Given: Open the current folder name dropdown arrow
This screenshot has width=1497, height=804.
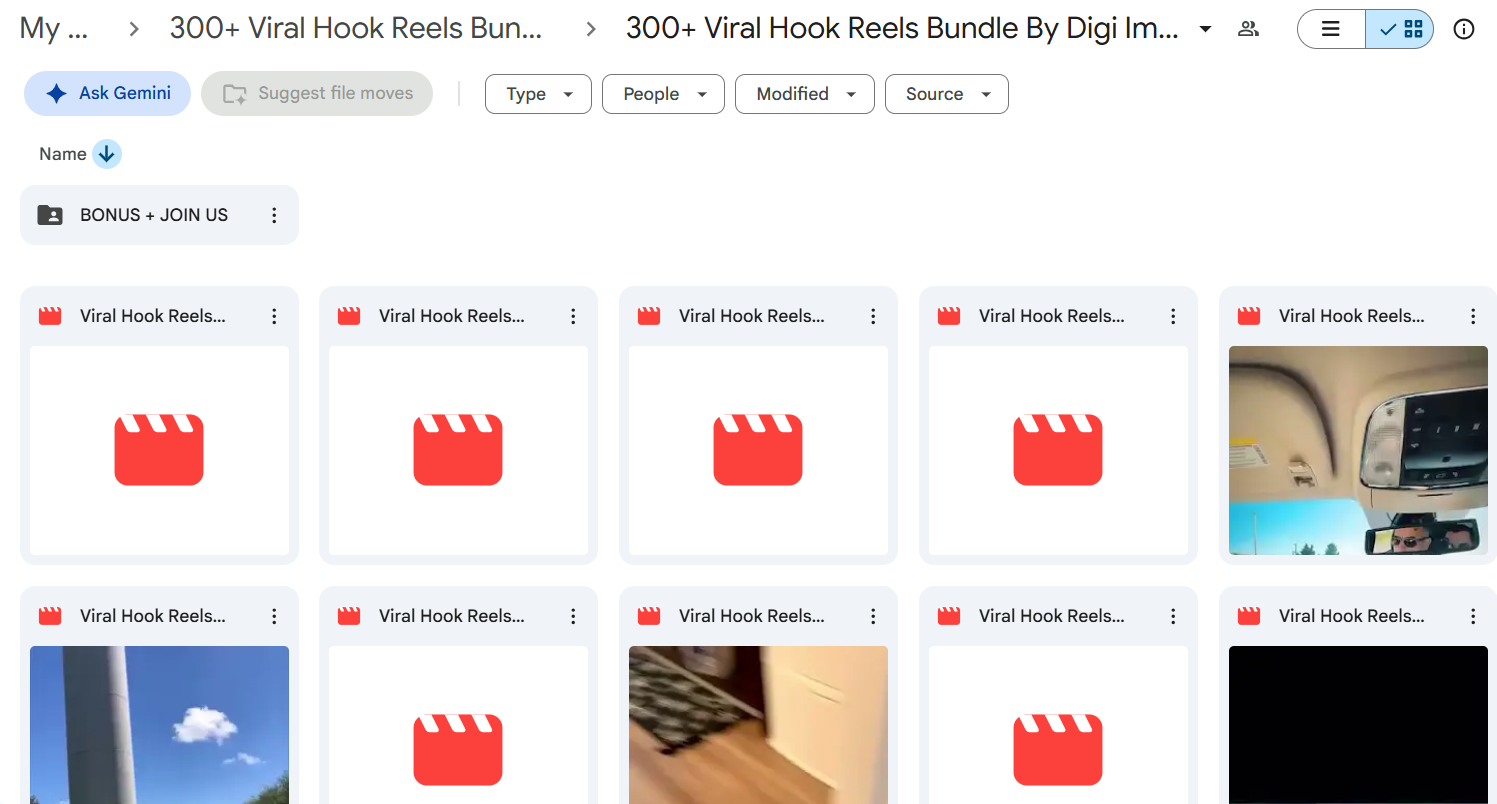Looking at the screenshot, I should tap(1205, 29).
